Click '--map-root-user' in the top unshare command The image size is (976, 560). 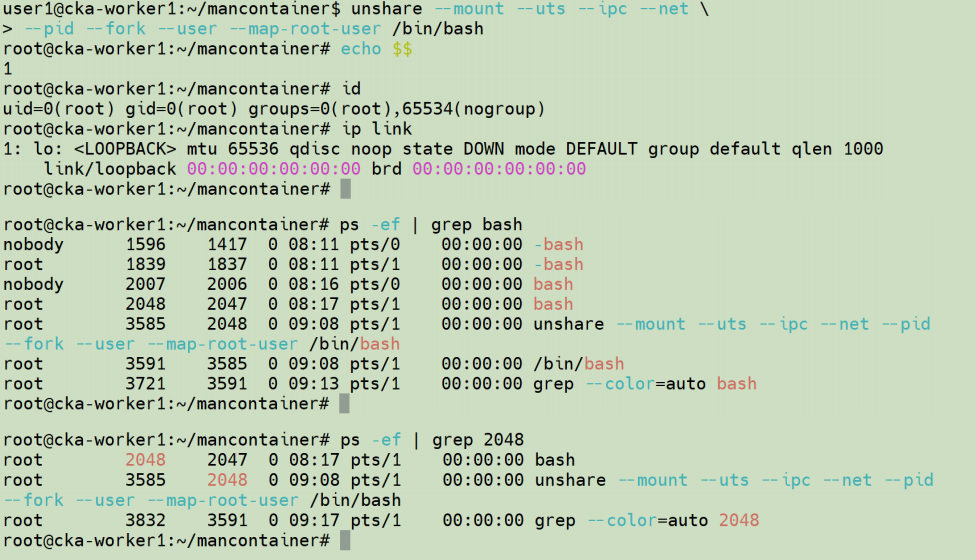coord(305,29)
